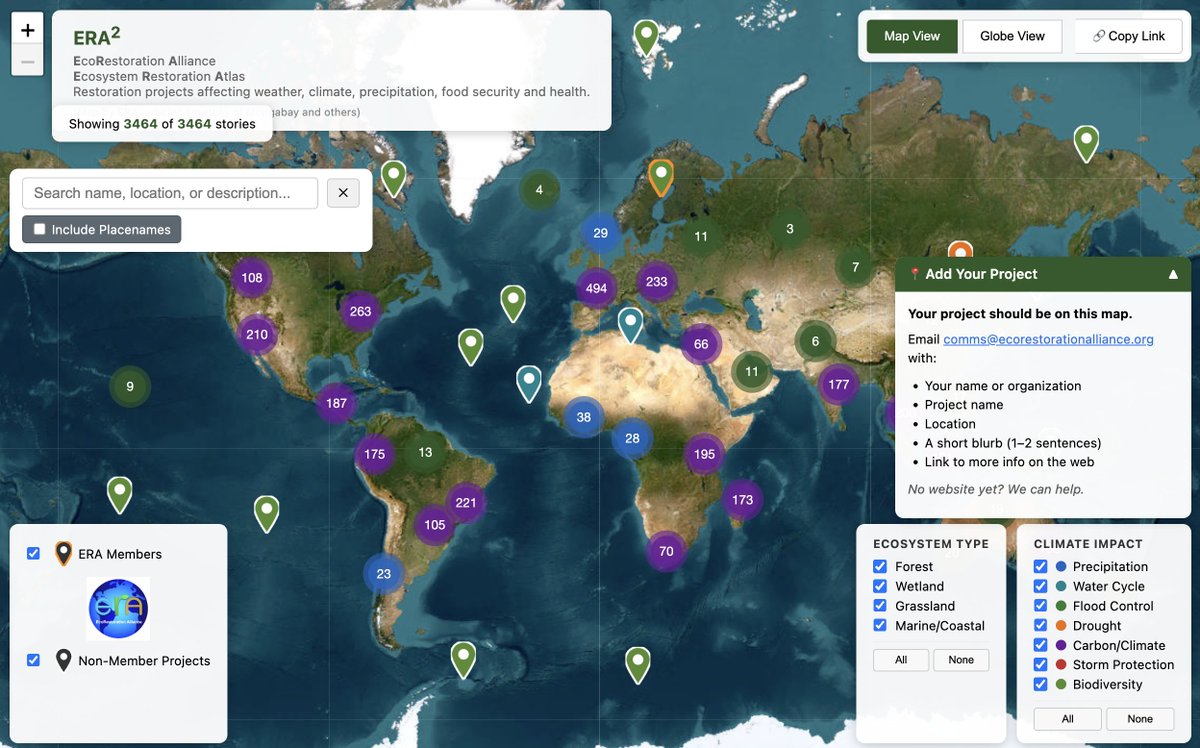Screen dimensions: 1200x748
Task: Uncheck the Wetland ecosystem checkbox
Action: tap(880, 586)
